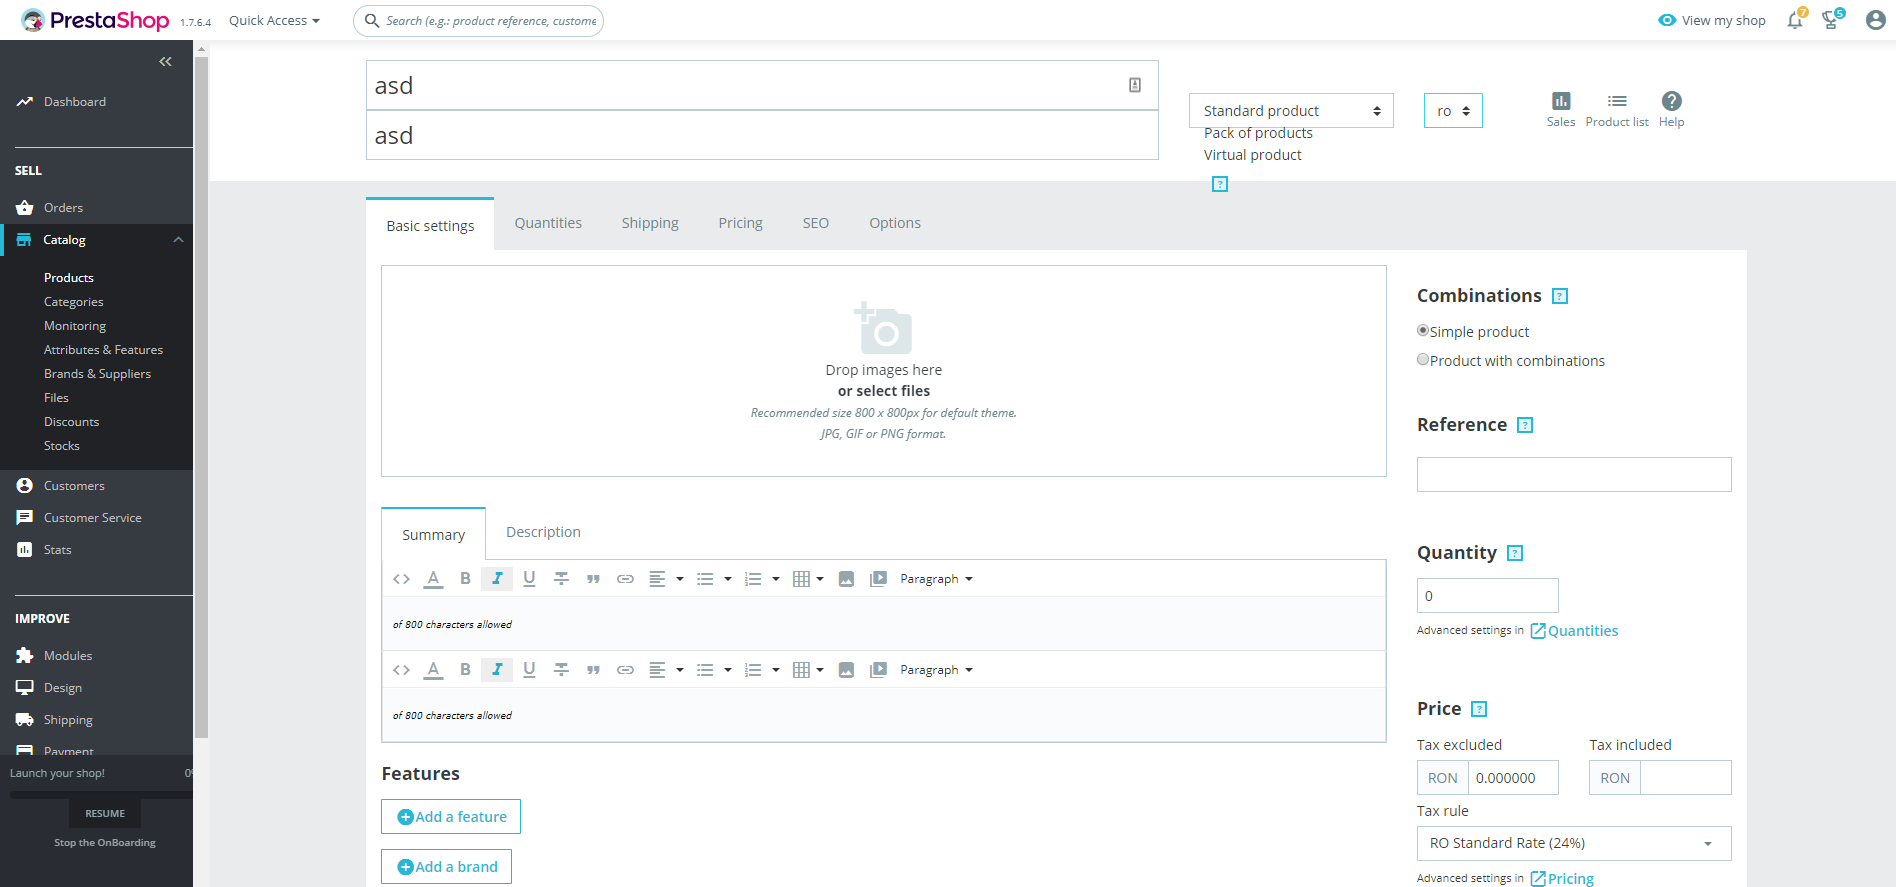Screen dimensions: 1896x887
Task: Collapse the sidebar with the double chevron icon
Action: [165, 62]
